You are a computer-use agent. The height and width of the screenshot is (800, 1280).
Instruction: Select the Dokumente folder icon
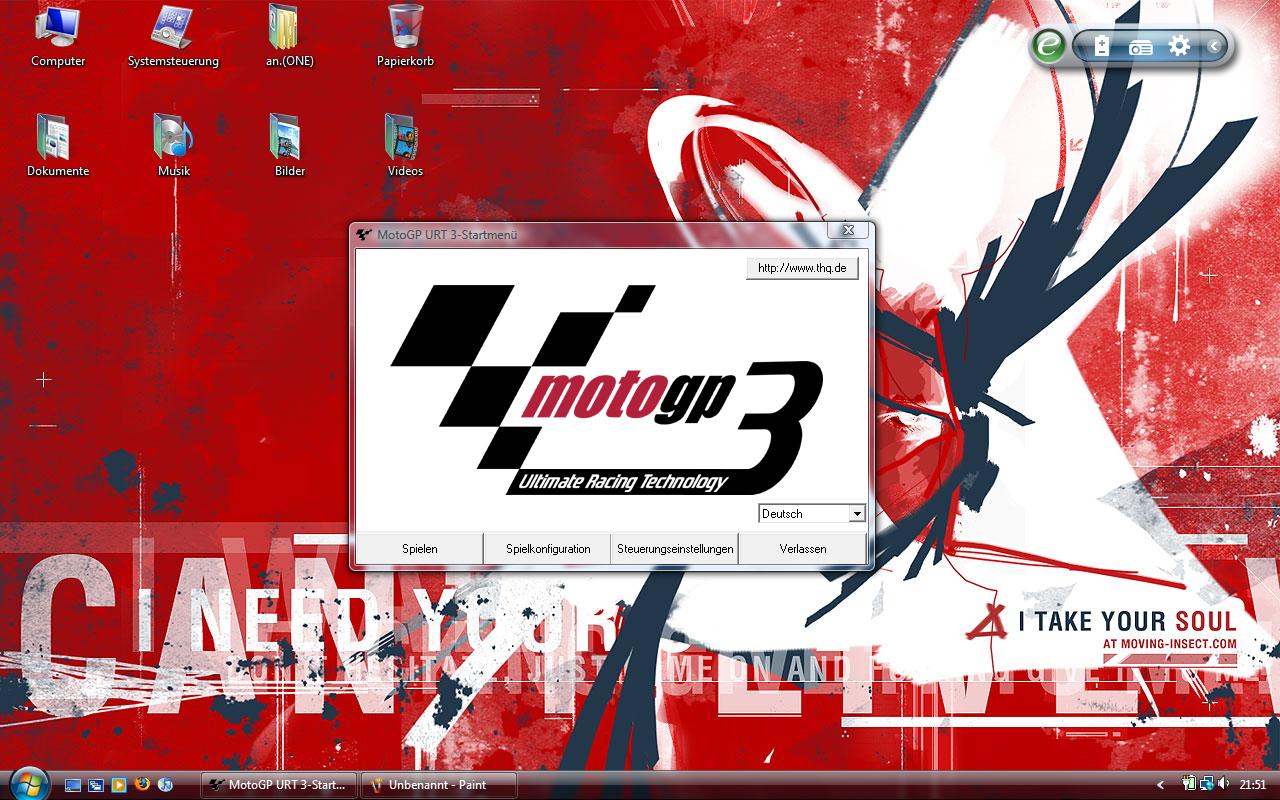[x=57, y=146]
